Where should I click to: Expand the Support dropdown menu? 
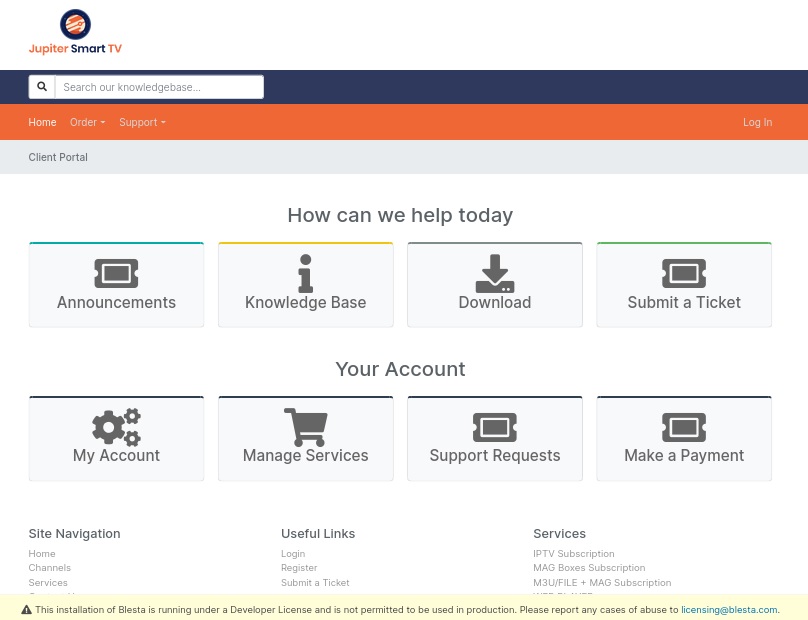(142, 122)
